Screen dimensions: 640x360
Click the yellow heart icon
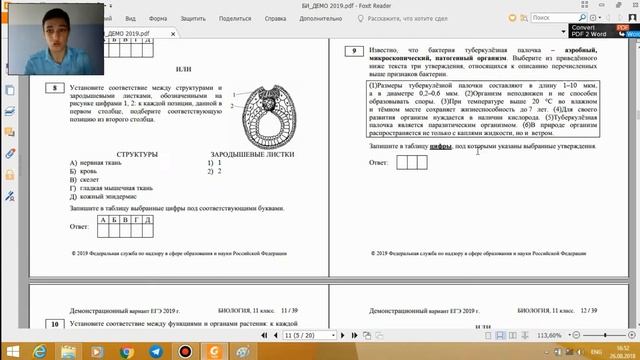pos(512,18)
